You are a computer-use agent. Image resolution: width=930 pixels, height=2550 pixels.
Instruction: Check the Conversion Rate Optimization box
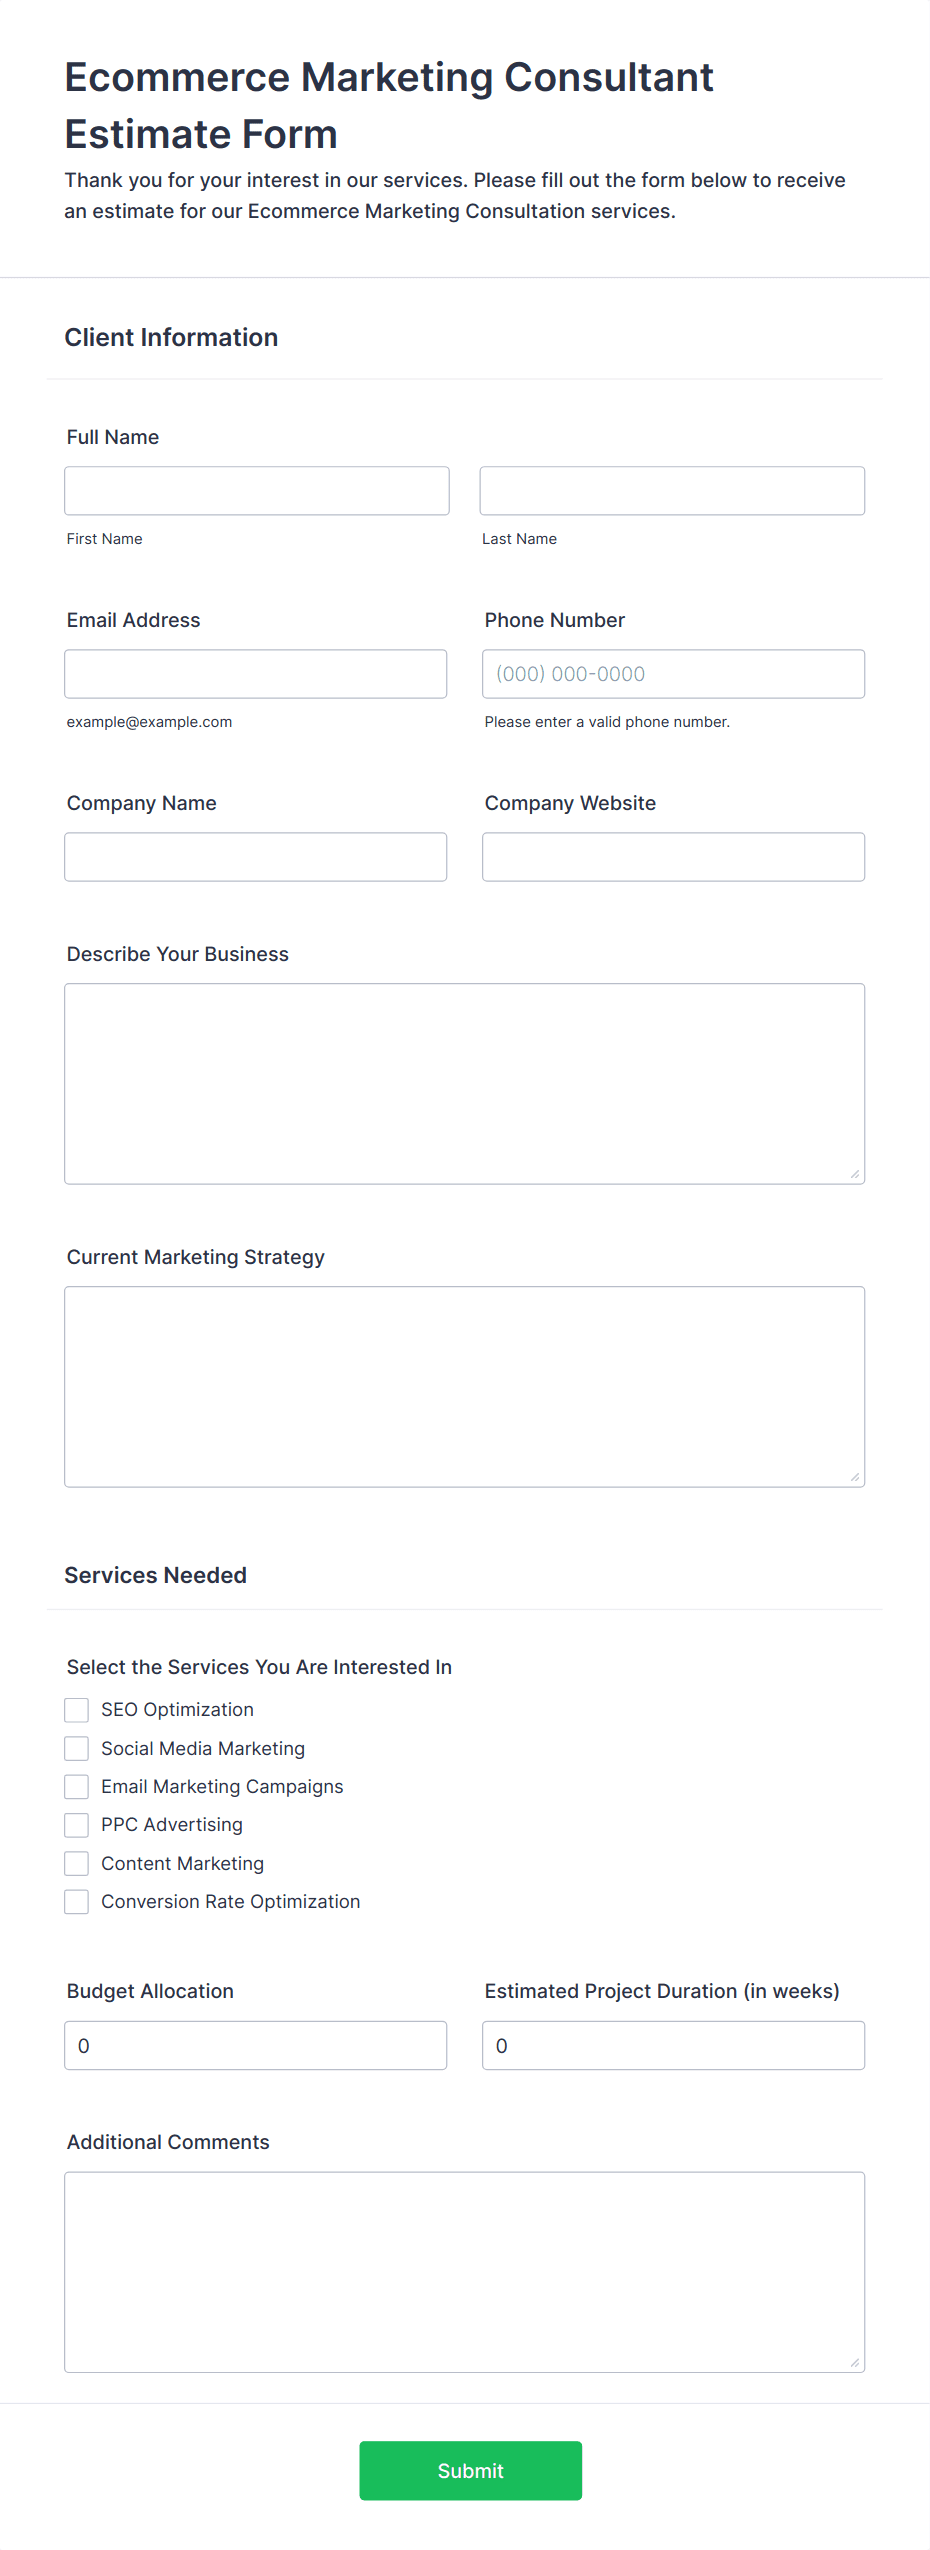pos(76,1901)
